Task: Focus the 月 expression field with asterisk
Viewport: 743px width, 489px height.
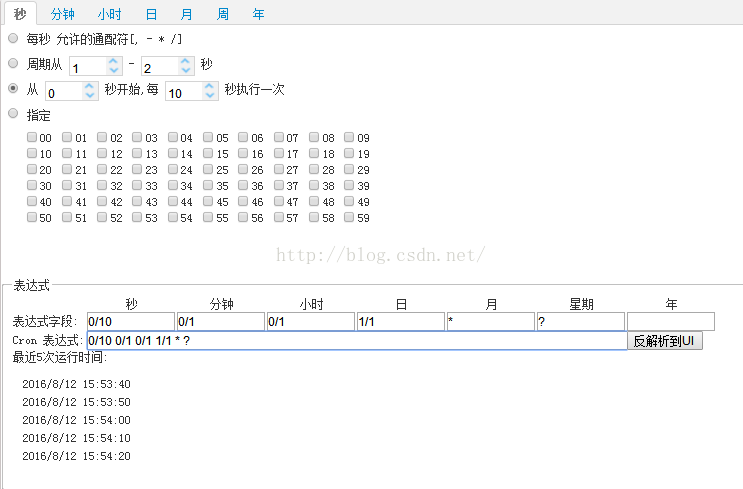Action: (x=491, y=322)
